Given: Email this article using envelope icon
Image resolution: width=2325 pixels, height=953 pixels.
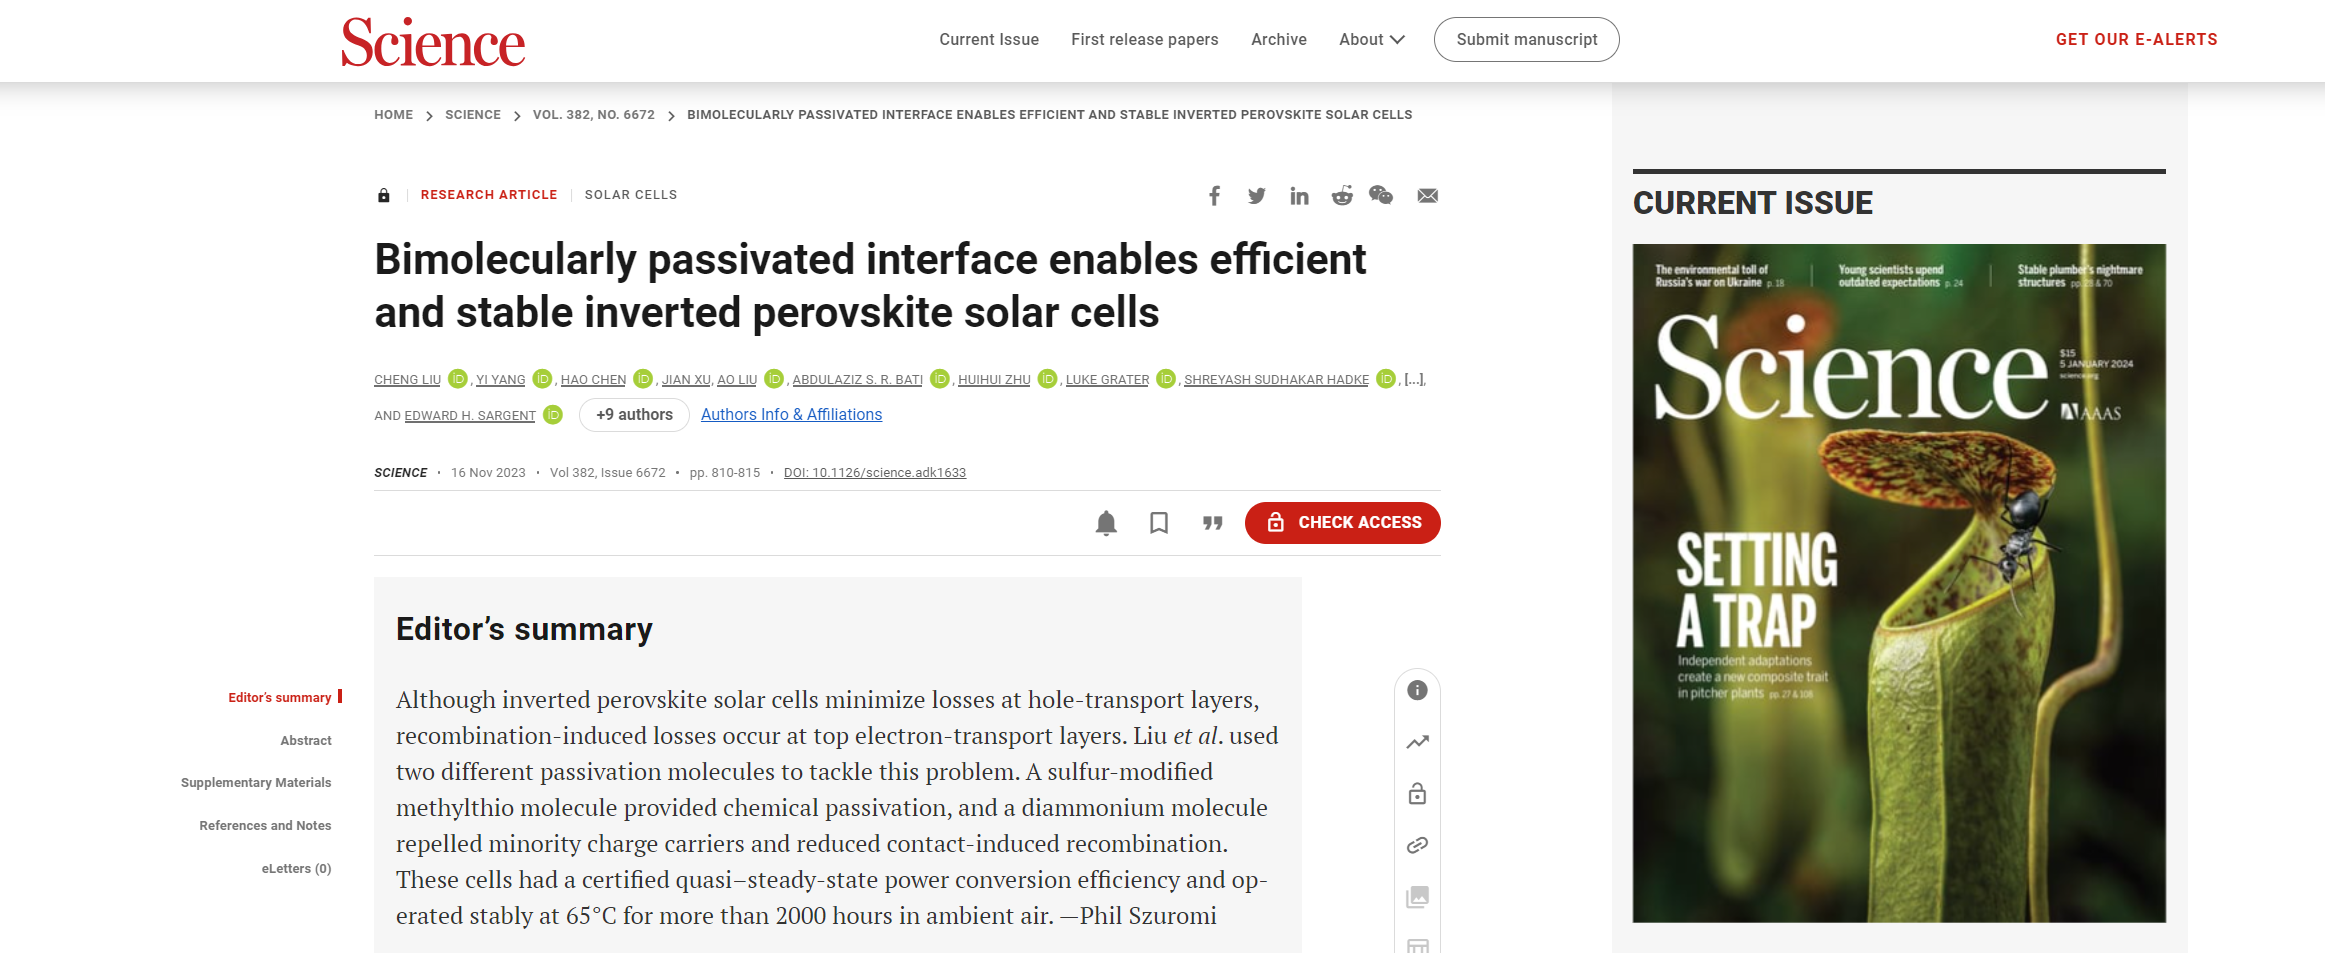Looking at the screenshot, I should (1427, 196).
